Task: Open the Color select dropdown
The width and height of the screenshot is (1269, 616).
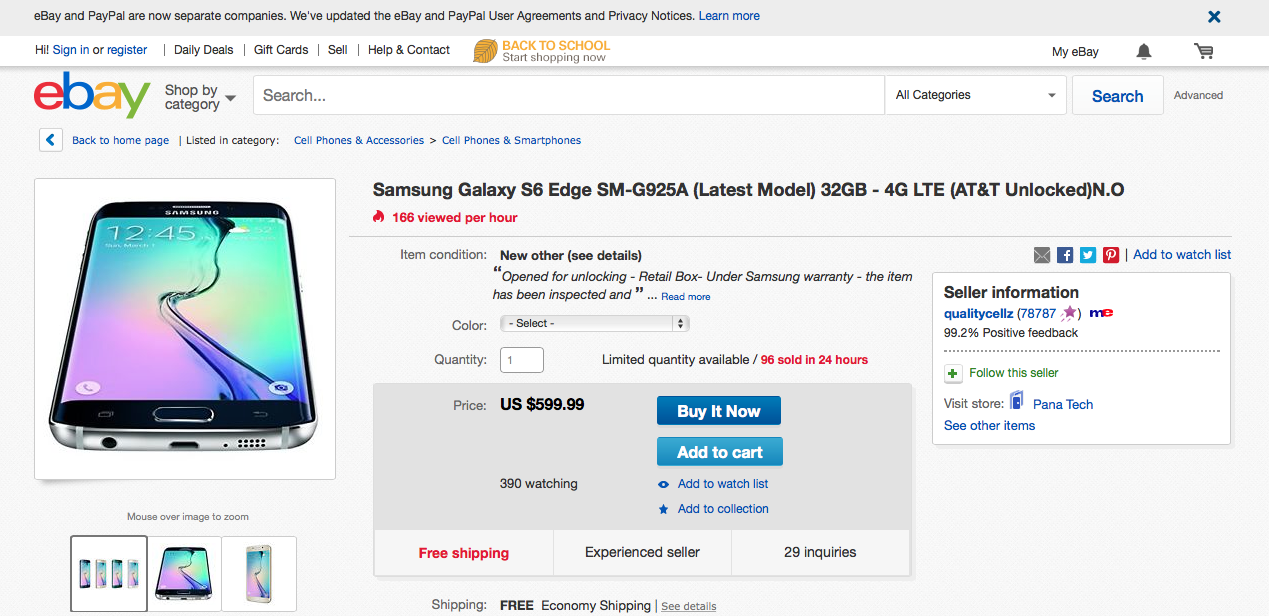Action: pos(594,323)
